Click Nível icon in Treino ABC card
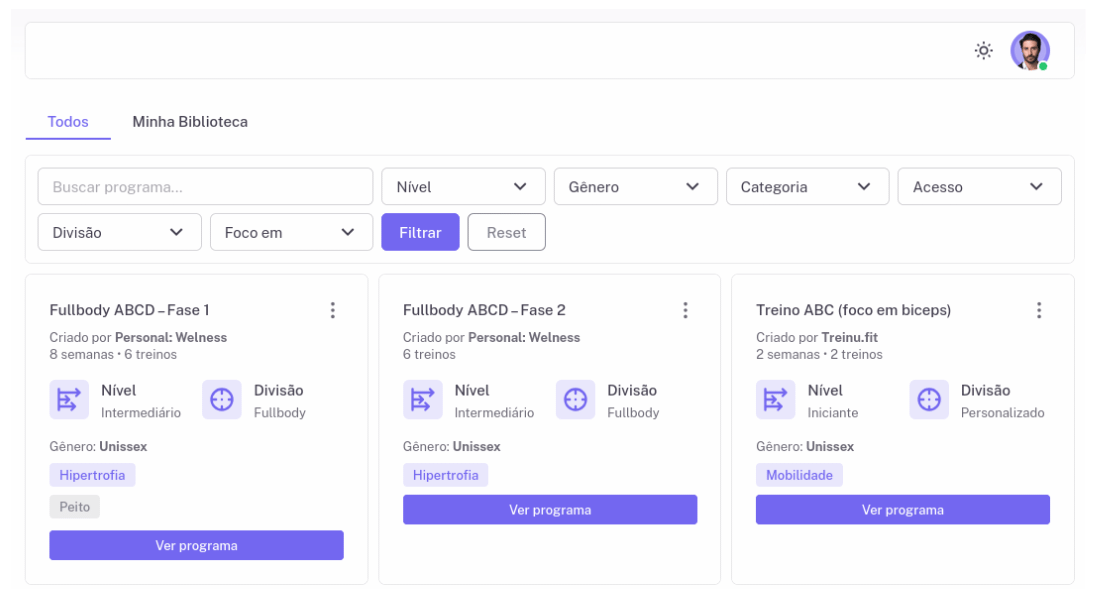 (775, 400)
